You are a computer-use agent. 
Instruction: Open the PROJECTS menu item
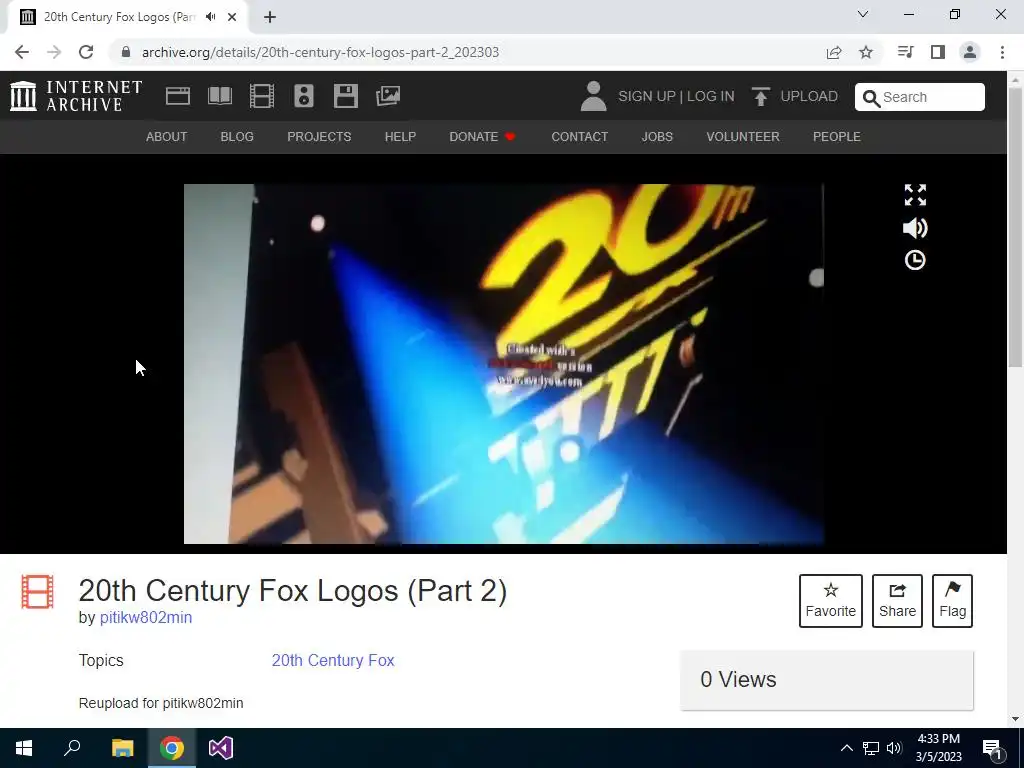(319, 136)
